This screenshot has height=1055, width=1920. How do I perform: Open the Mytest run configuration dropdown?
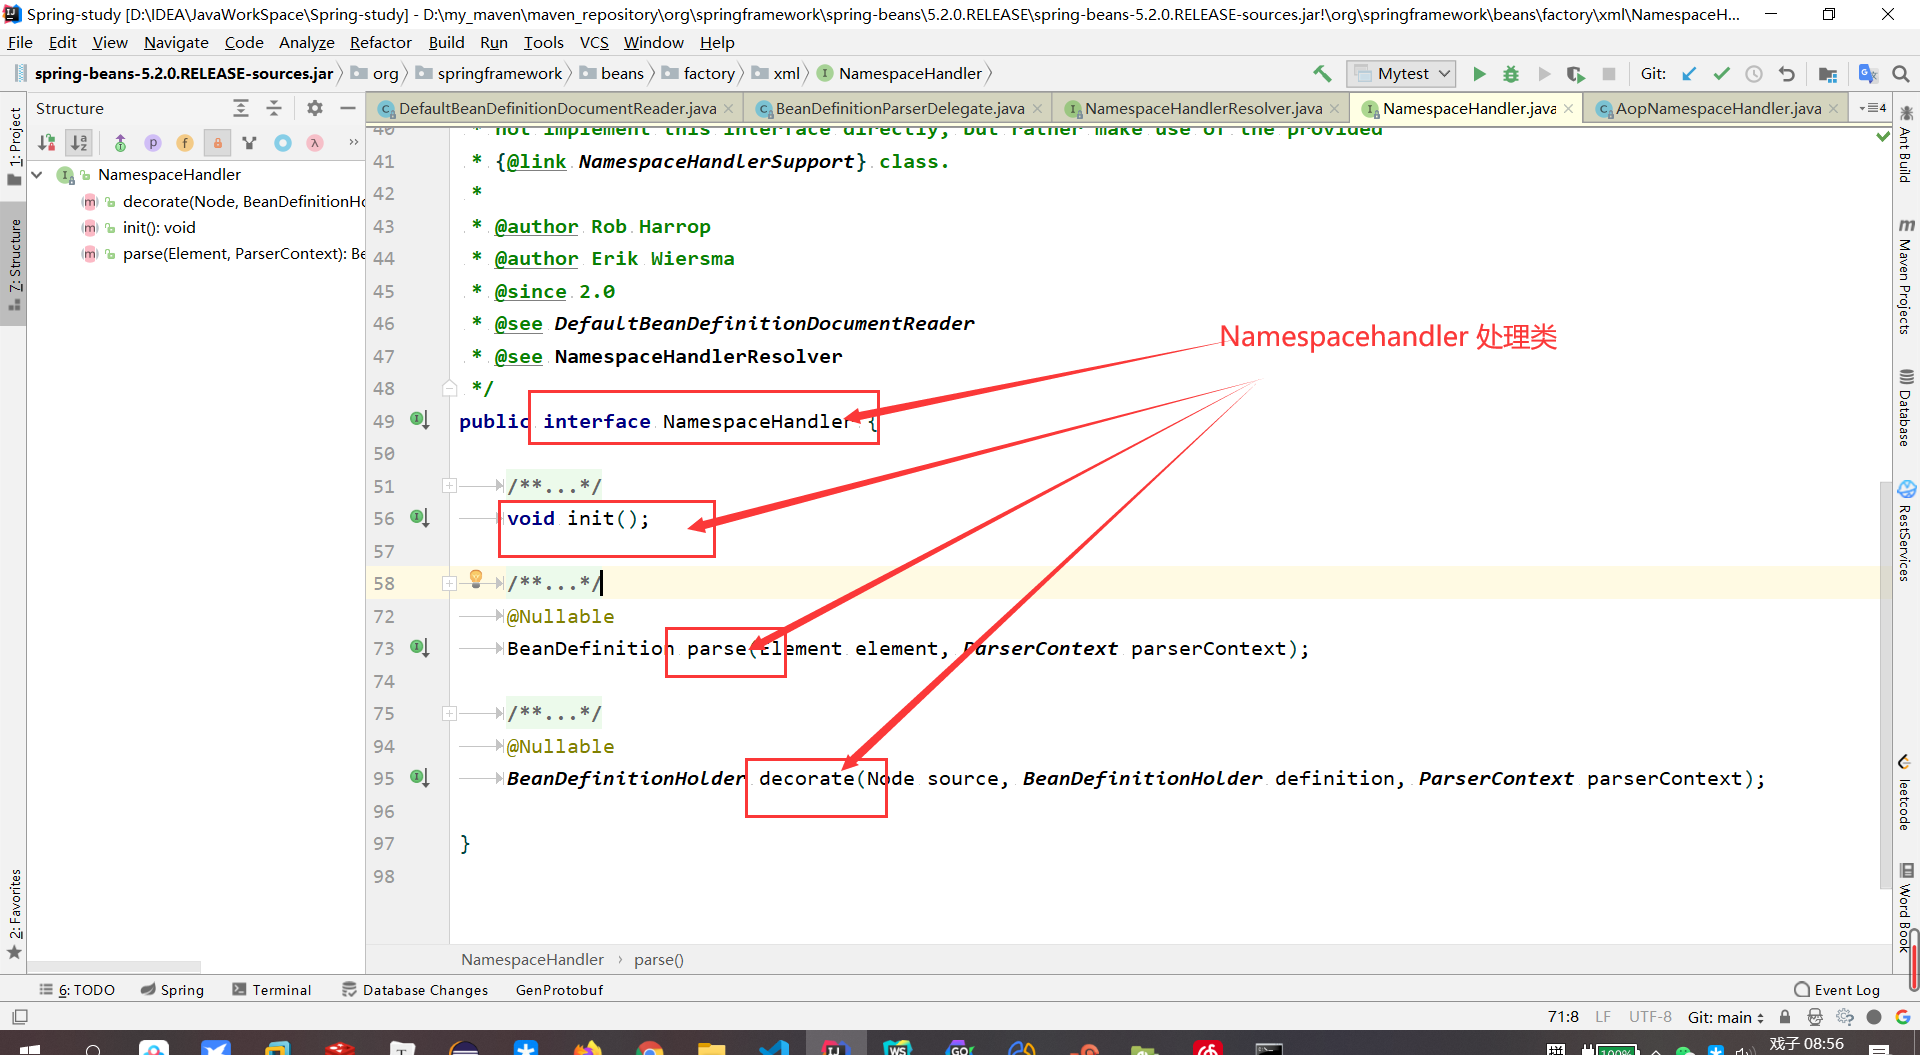(1443, 73)
